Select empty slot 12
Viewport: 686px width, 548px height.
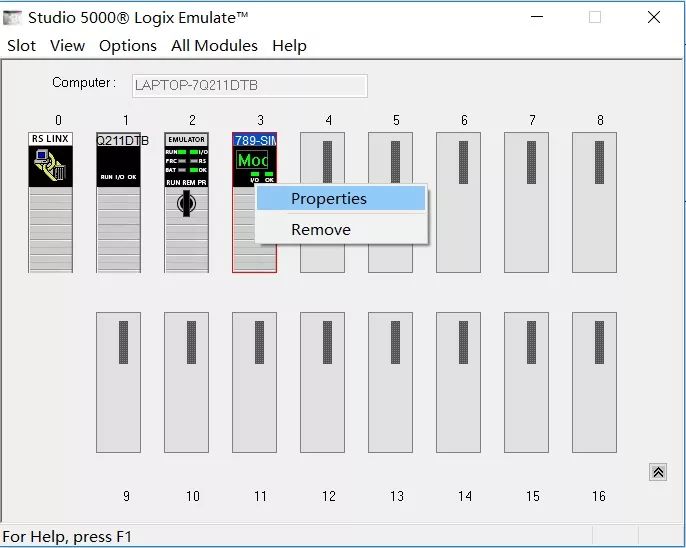(322, 382)
